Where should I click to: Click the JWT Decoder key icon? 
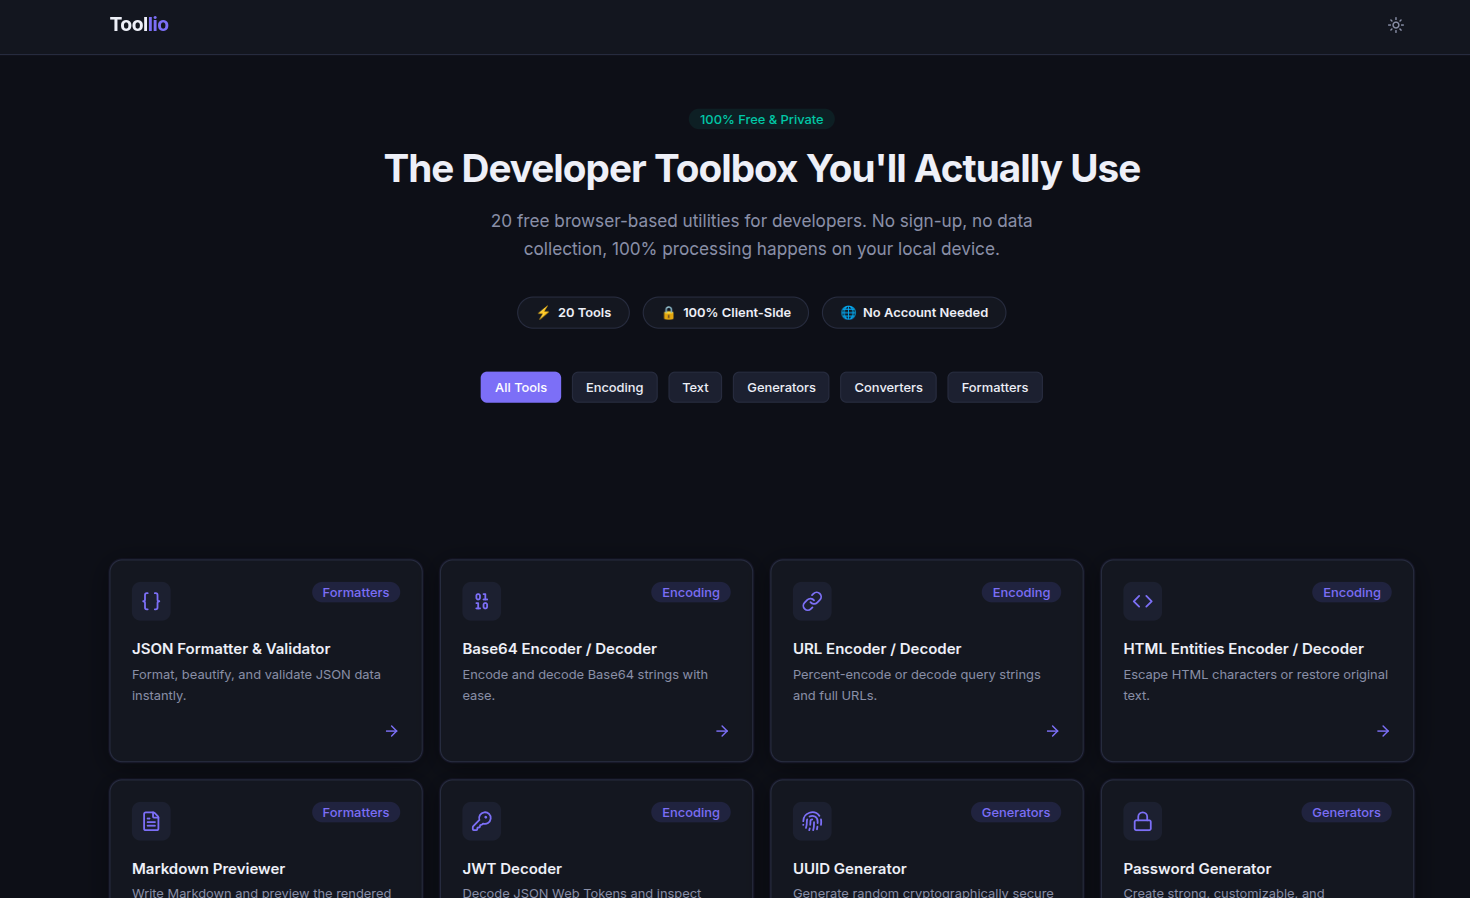(481, 821)
